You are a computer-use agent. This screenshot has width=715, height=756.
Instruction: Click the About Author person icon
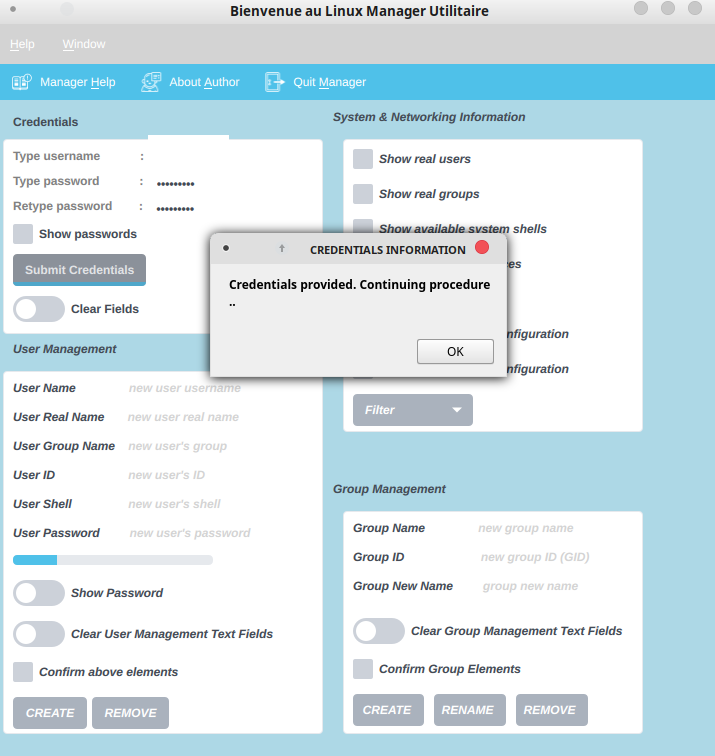(x=151, y=82)
